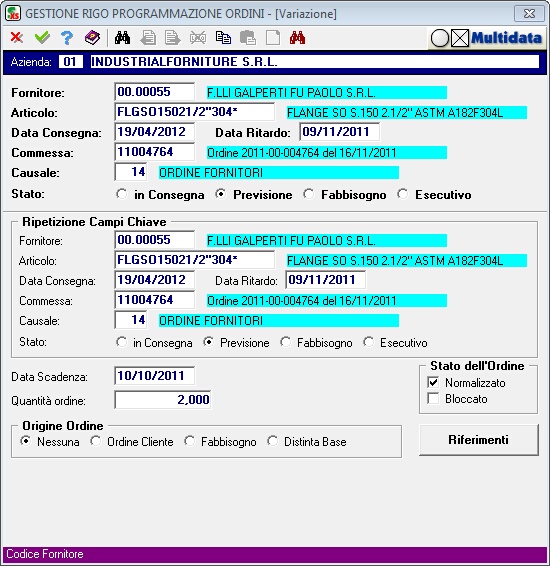This screenshot has height=566, width=550.
Task: Enable the Bloccato checkbox
Action: click(433, 399)
